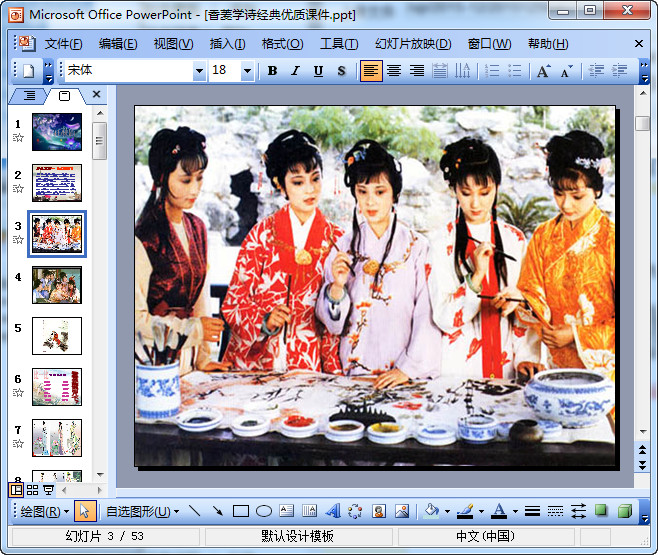Open the font name dropdown
The width and height of the screenshot is (658, 555).
[199, 70]
